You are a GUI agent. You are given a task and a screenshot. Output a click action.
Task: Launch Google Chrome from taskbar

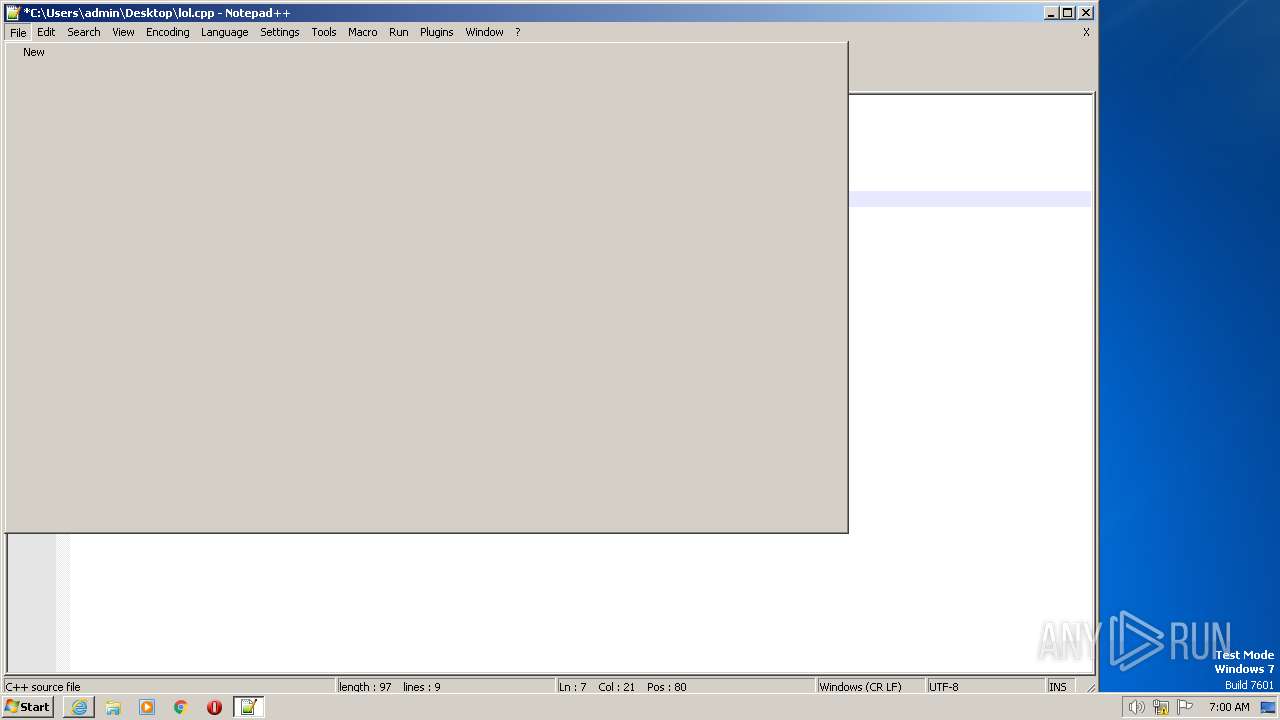coord(181,707)
